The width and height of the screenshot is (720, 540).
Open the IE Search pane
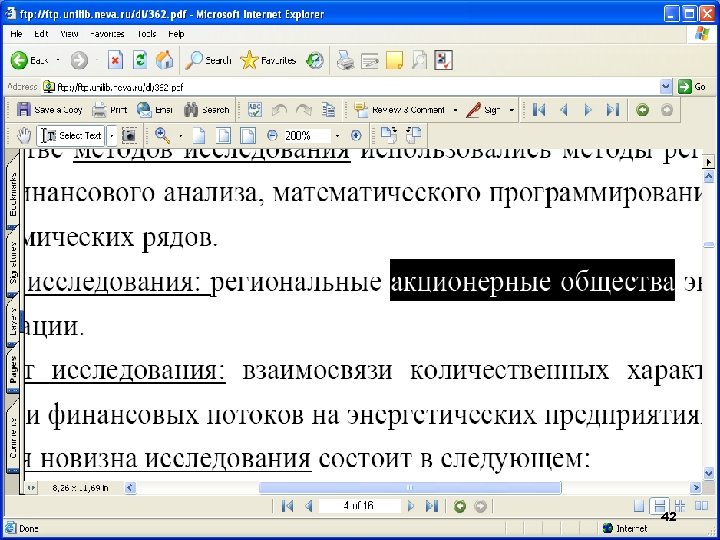(208, 60)
